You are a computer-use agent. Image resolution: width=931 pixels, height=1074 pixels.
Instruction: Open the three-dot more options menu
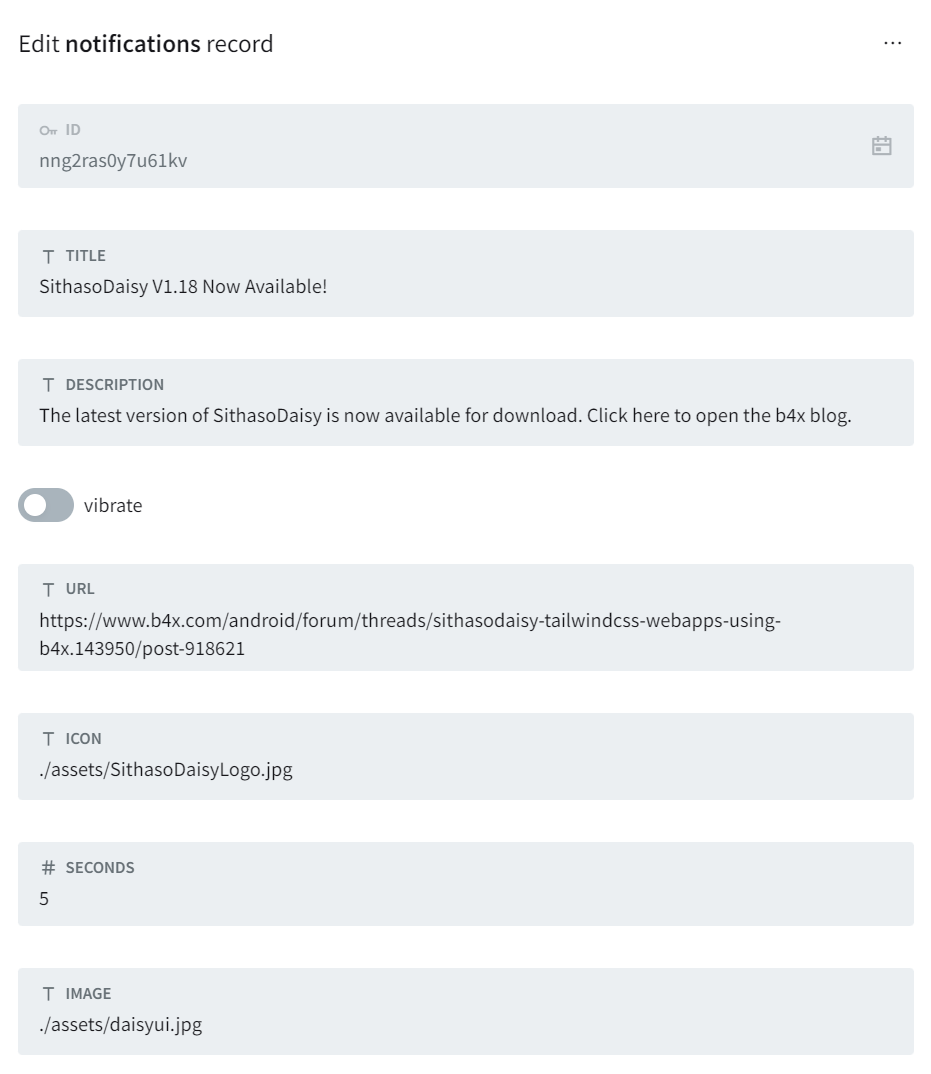tap(892, 44)
